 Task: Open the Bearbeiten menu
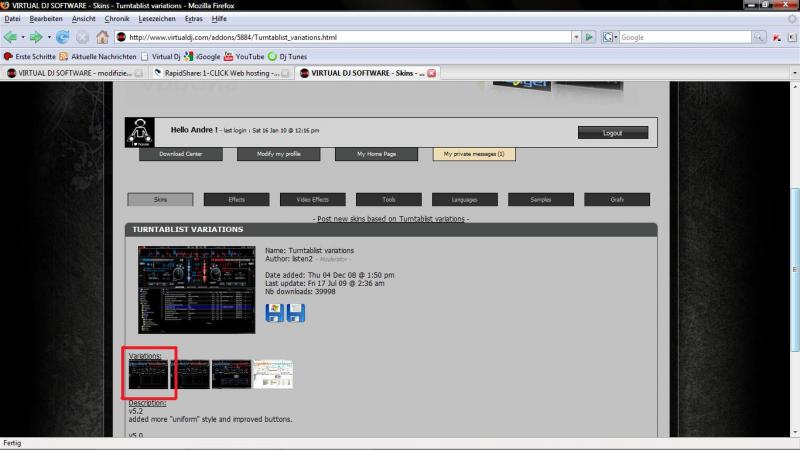pyautogui.click(x=46, y=19)
